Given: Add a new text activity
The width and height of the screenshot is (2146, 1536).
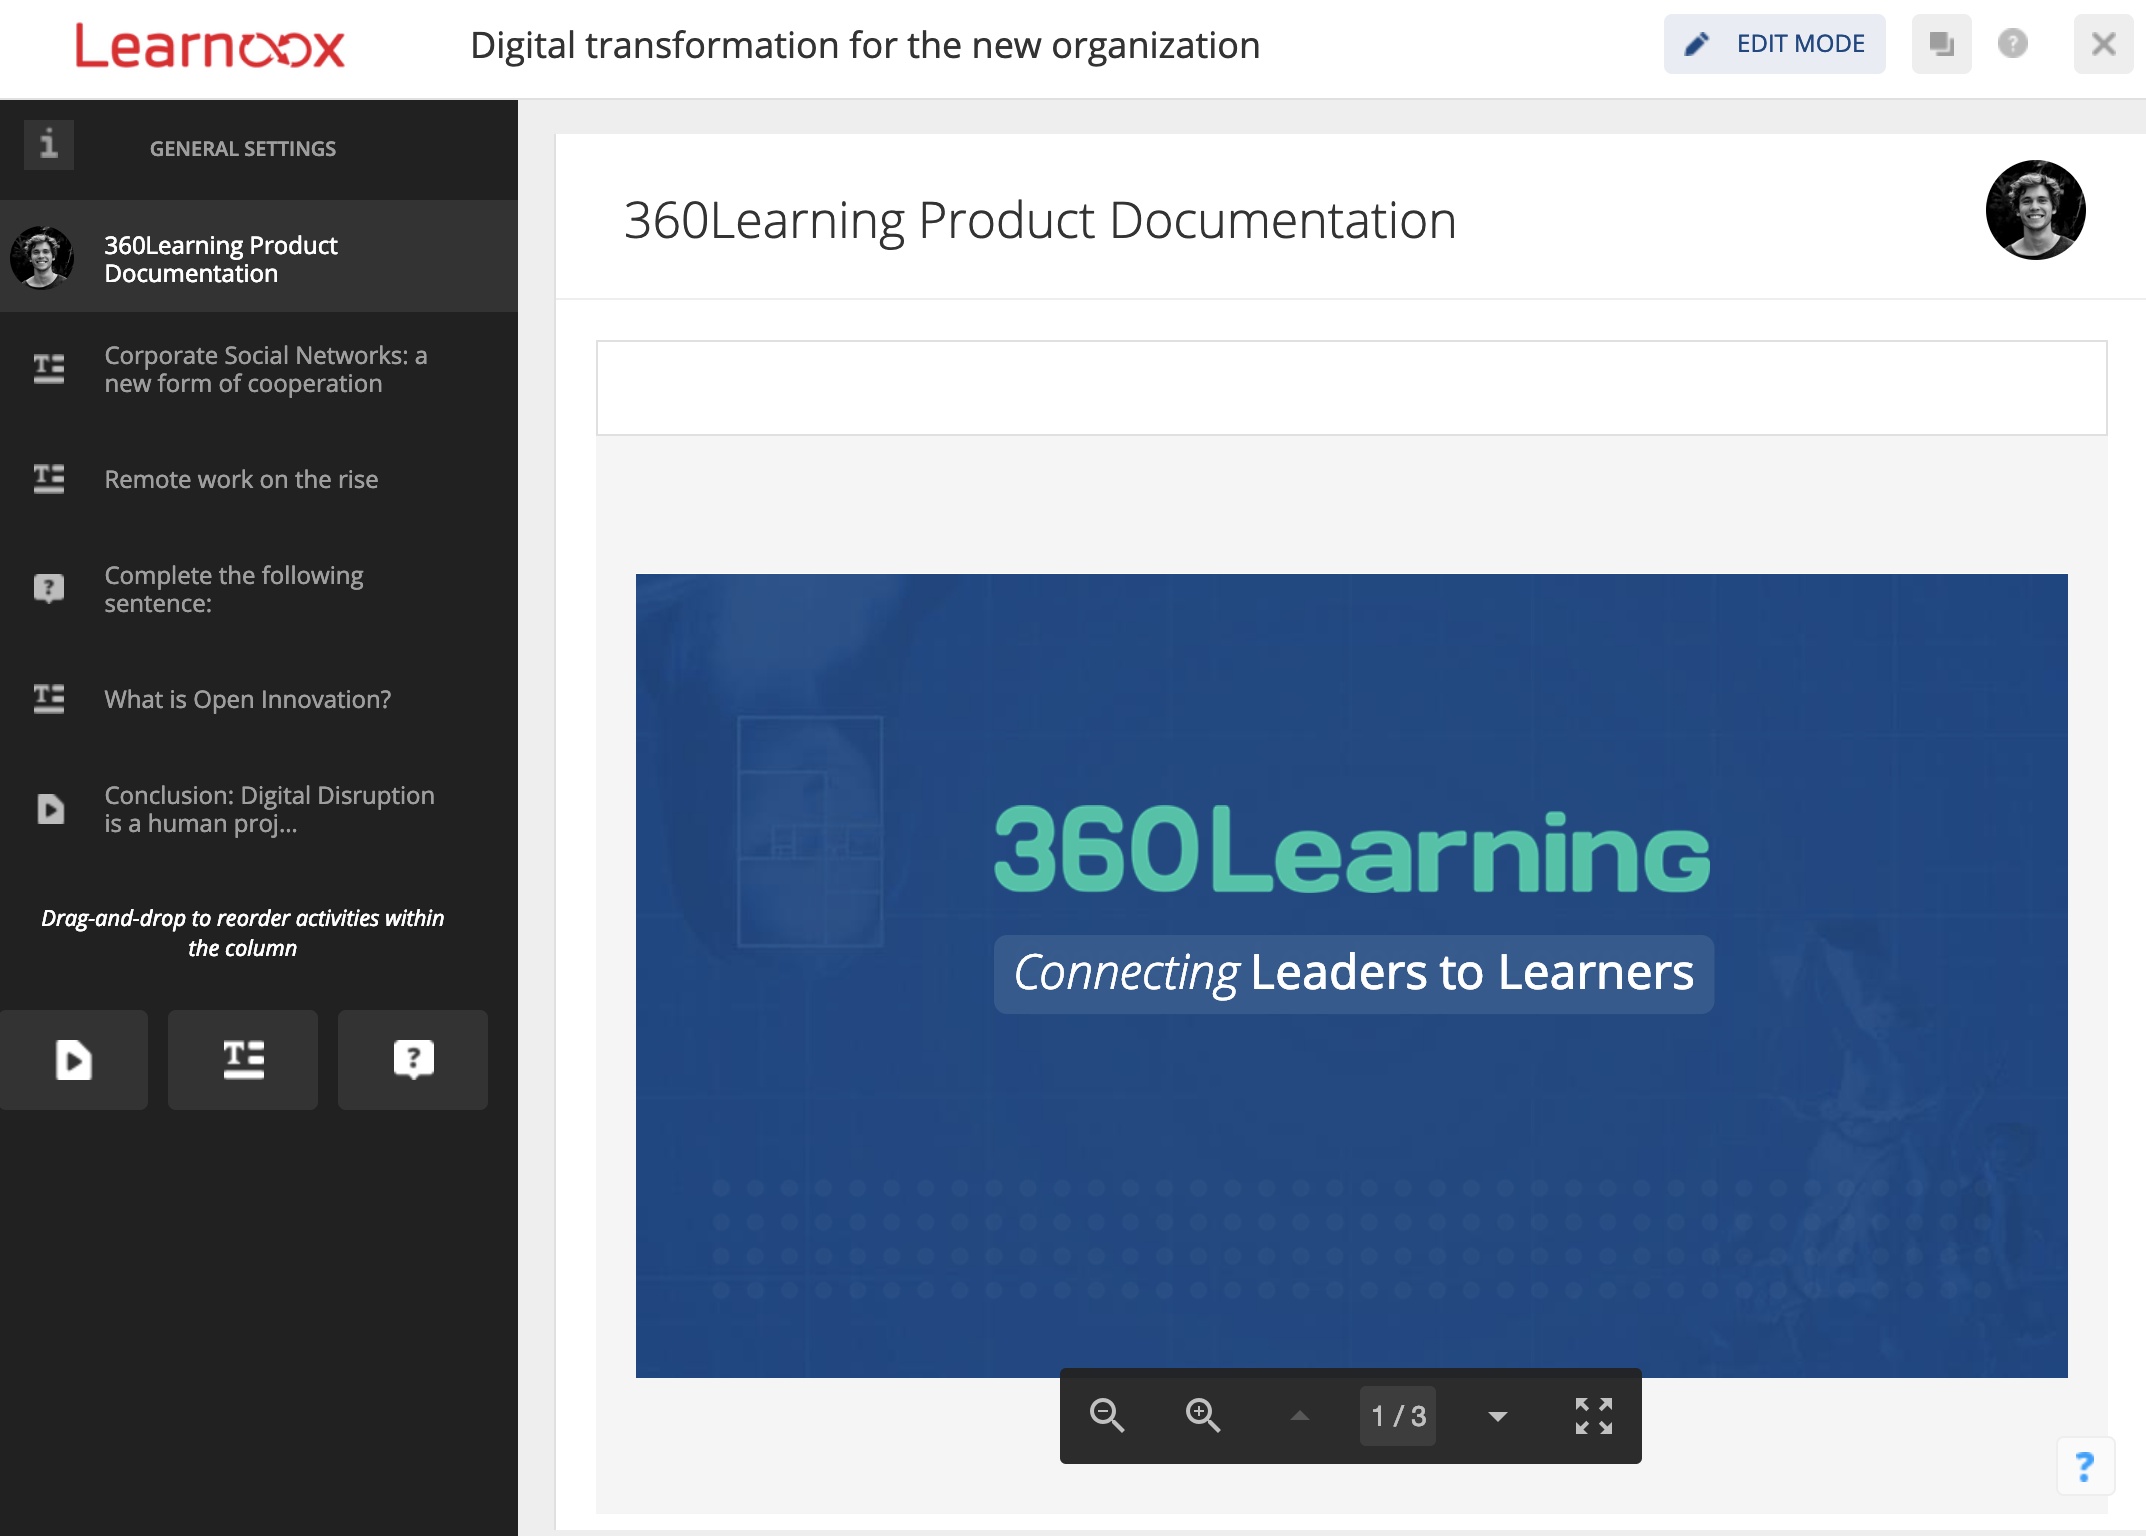Looking at the screenshot, I should click(243, 1060).
